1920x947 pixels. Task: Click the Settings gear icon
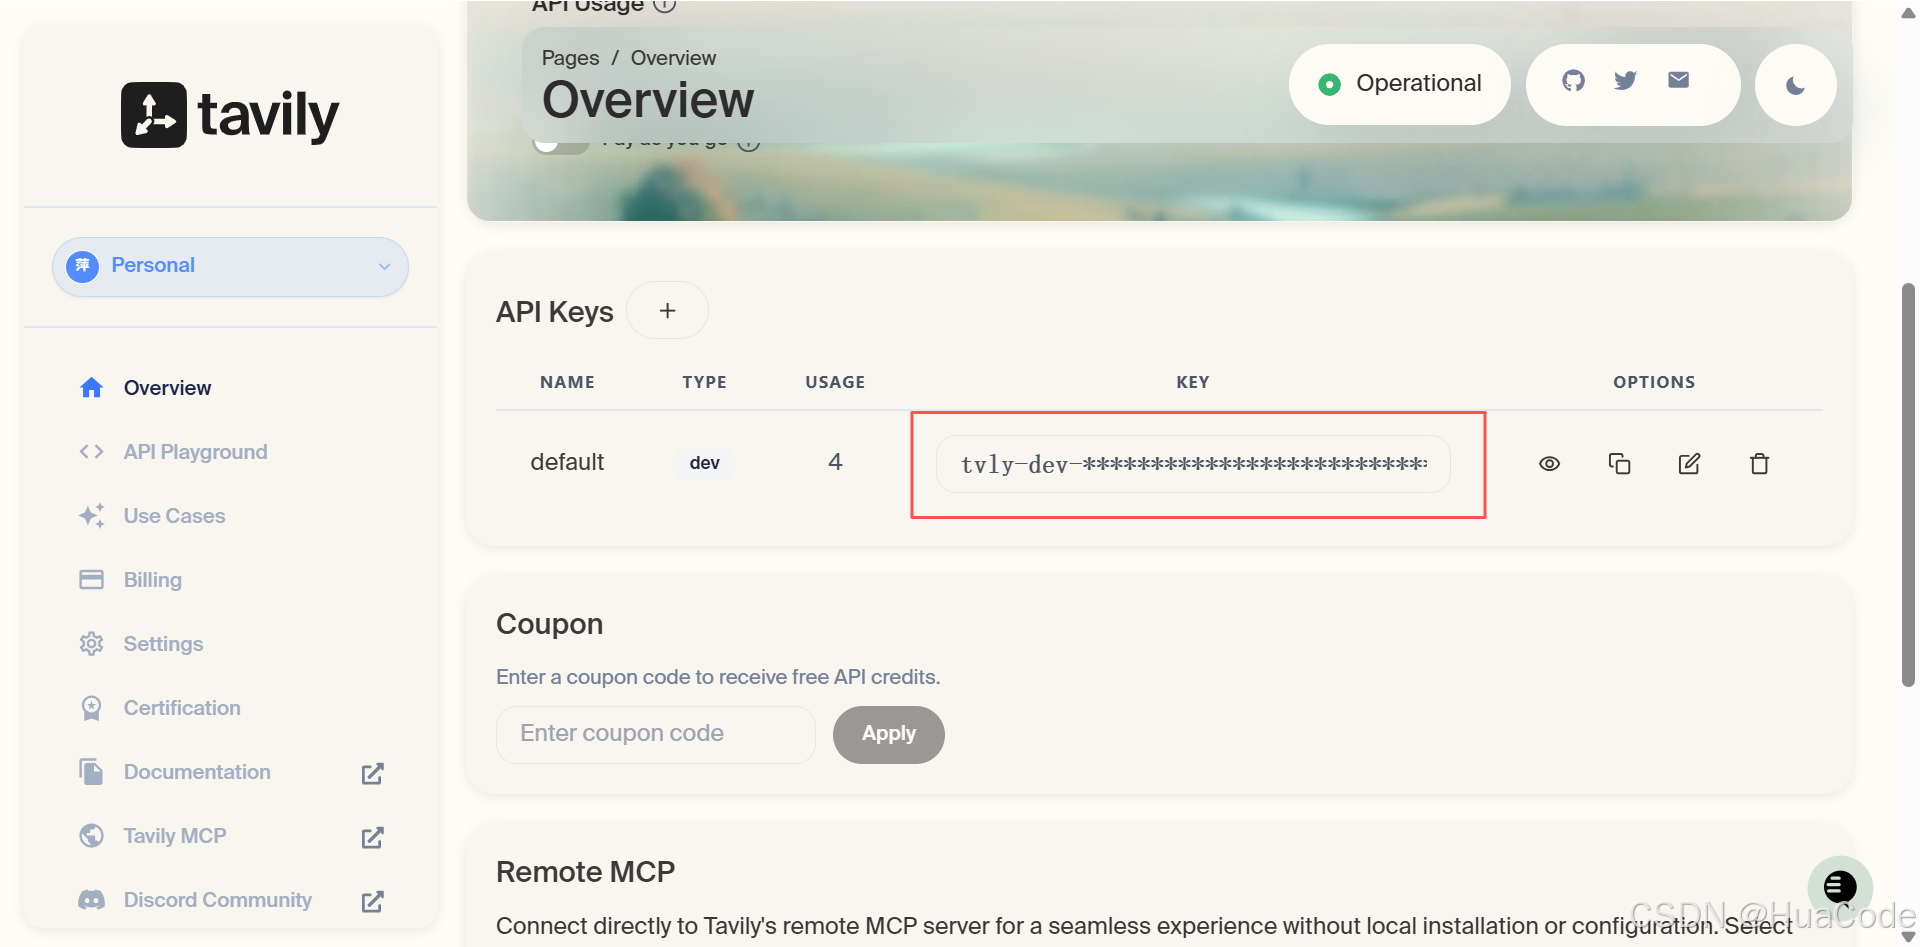pyautogui.click(x=91, y=644)
